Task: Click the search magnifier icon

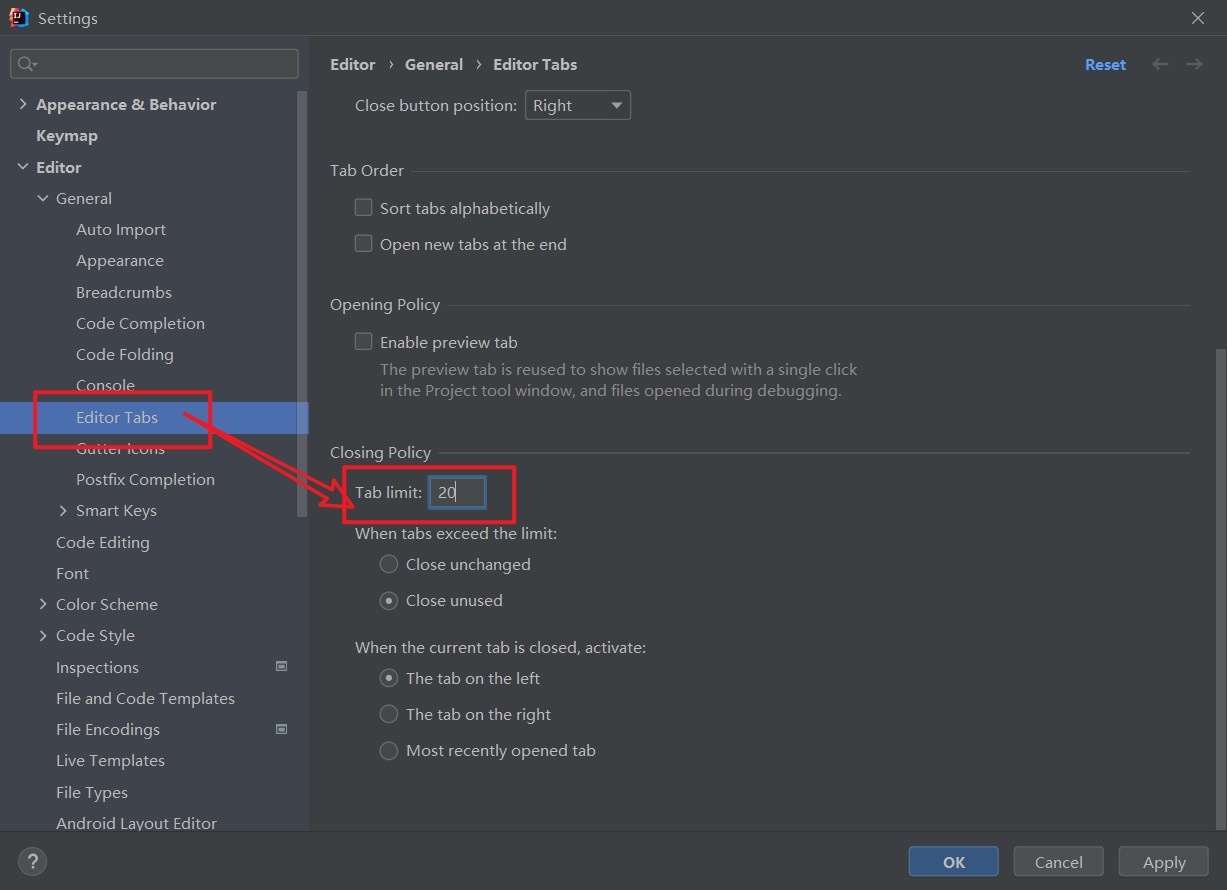Action: pyautogui.click(x=26, y=64)
